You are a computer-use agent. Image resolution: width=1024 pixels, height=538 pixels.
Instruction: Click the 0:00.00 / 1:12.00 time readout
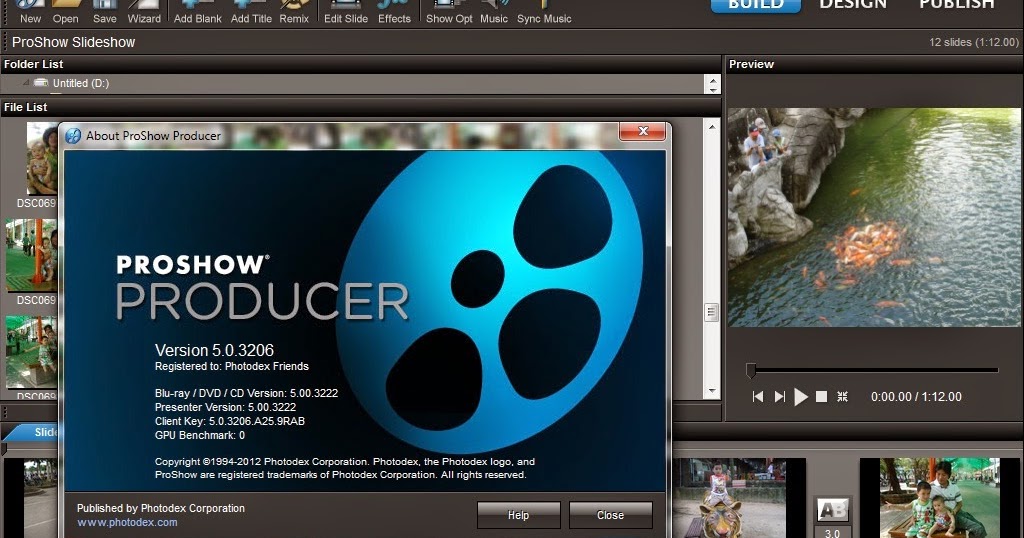[916, 396]
